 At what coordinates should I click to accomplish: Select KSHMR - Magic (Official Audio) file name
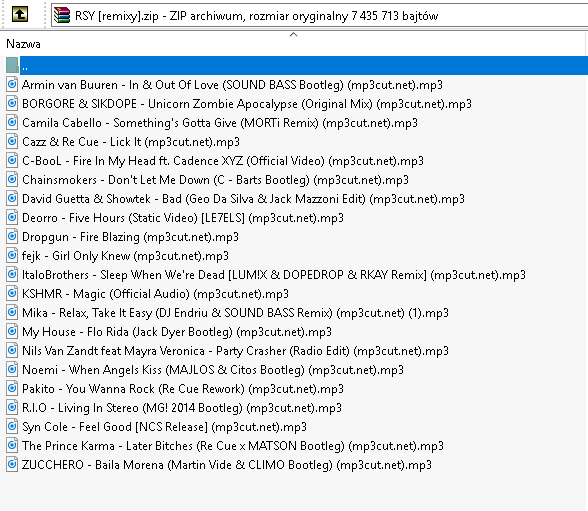click(x=155, y=294)
